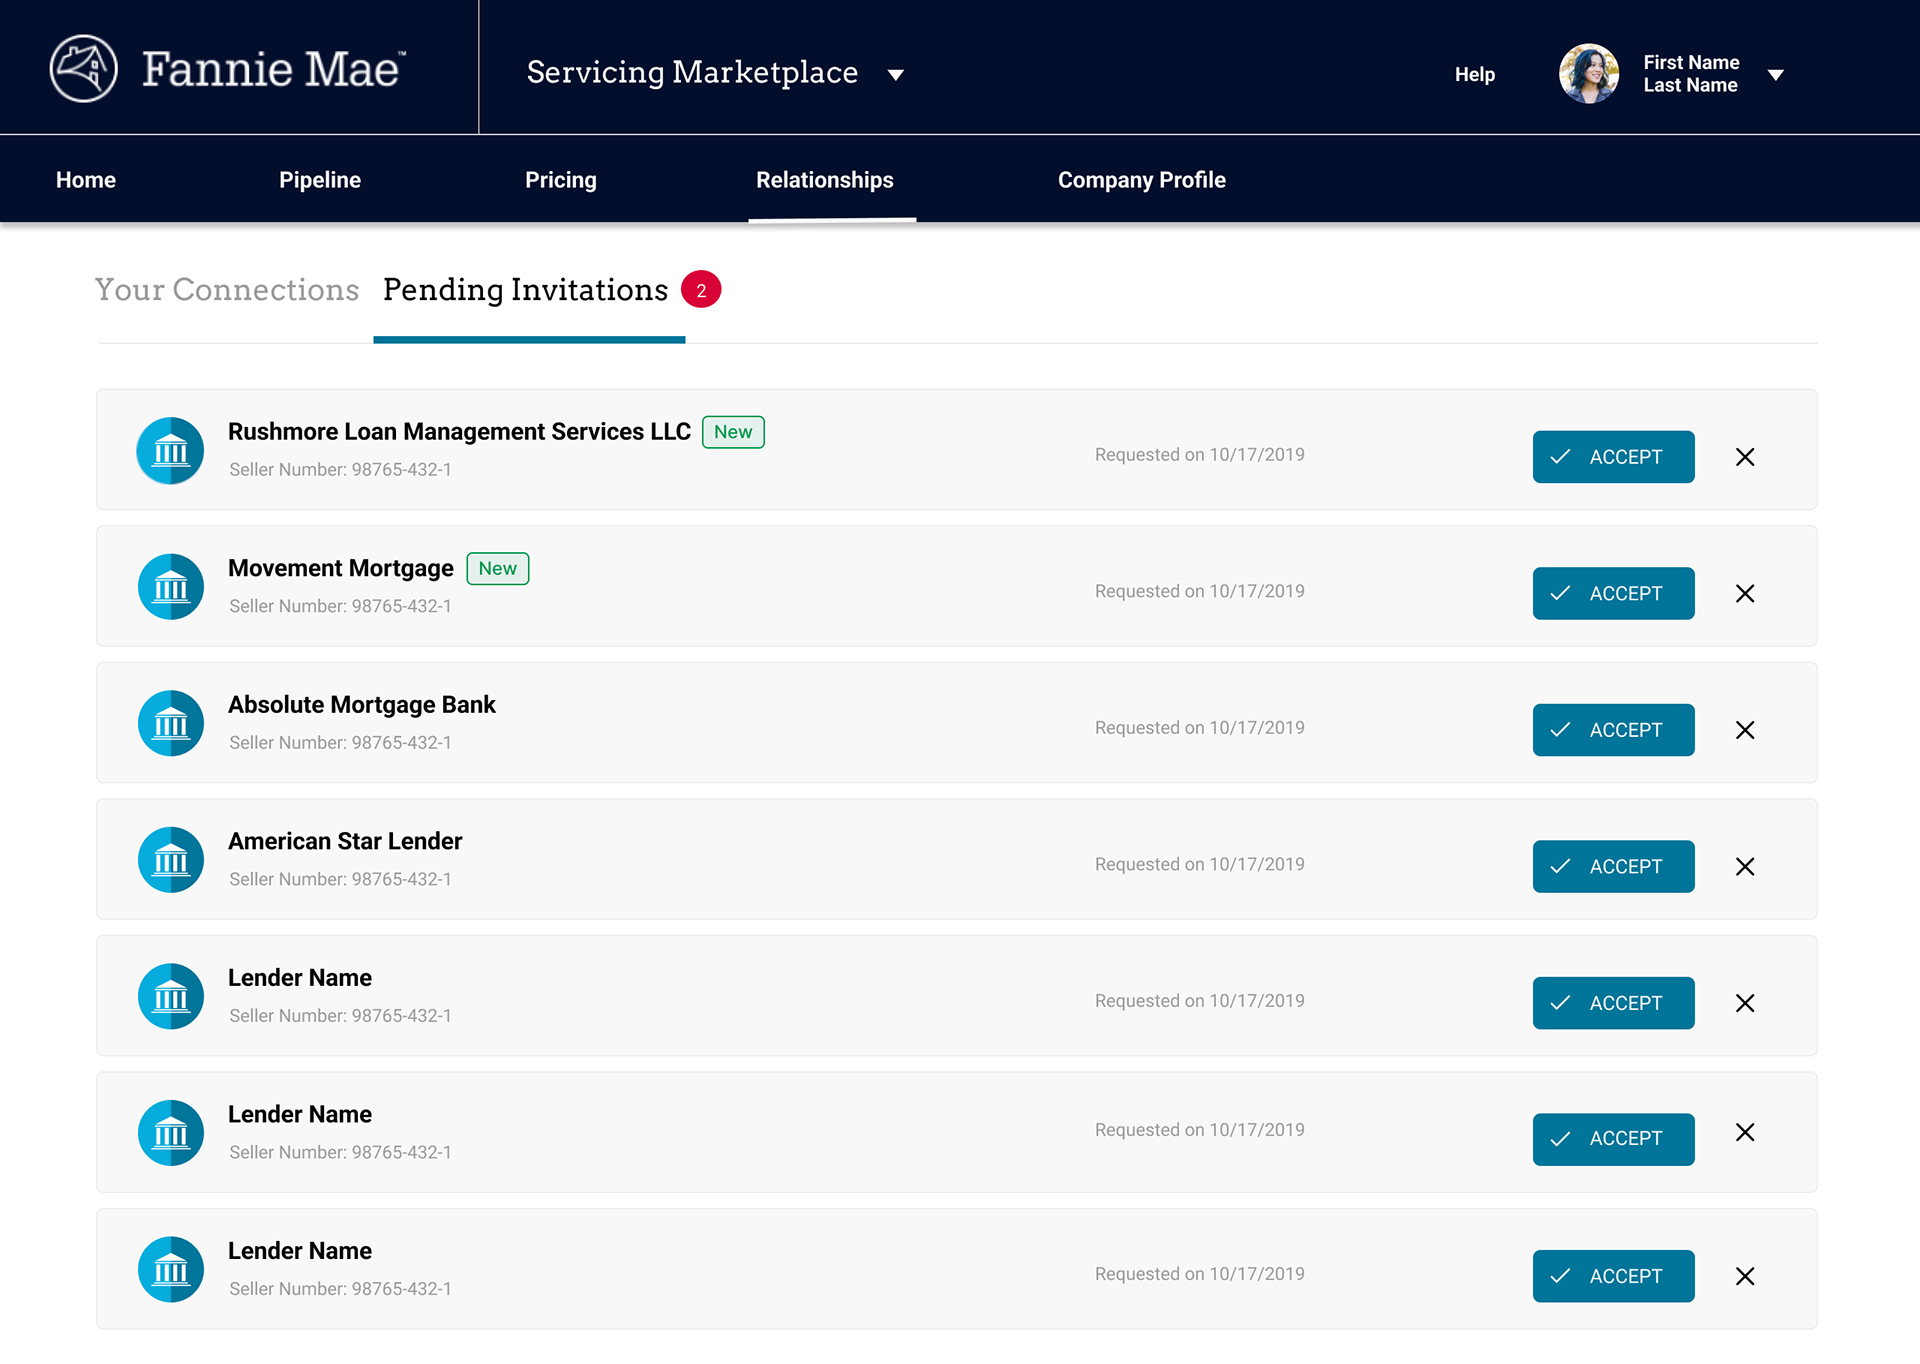Click the Help link in header
The image size is (1920, 1364).
pos(1474,75)
